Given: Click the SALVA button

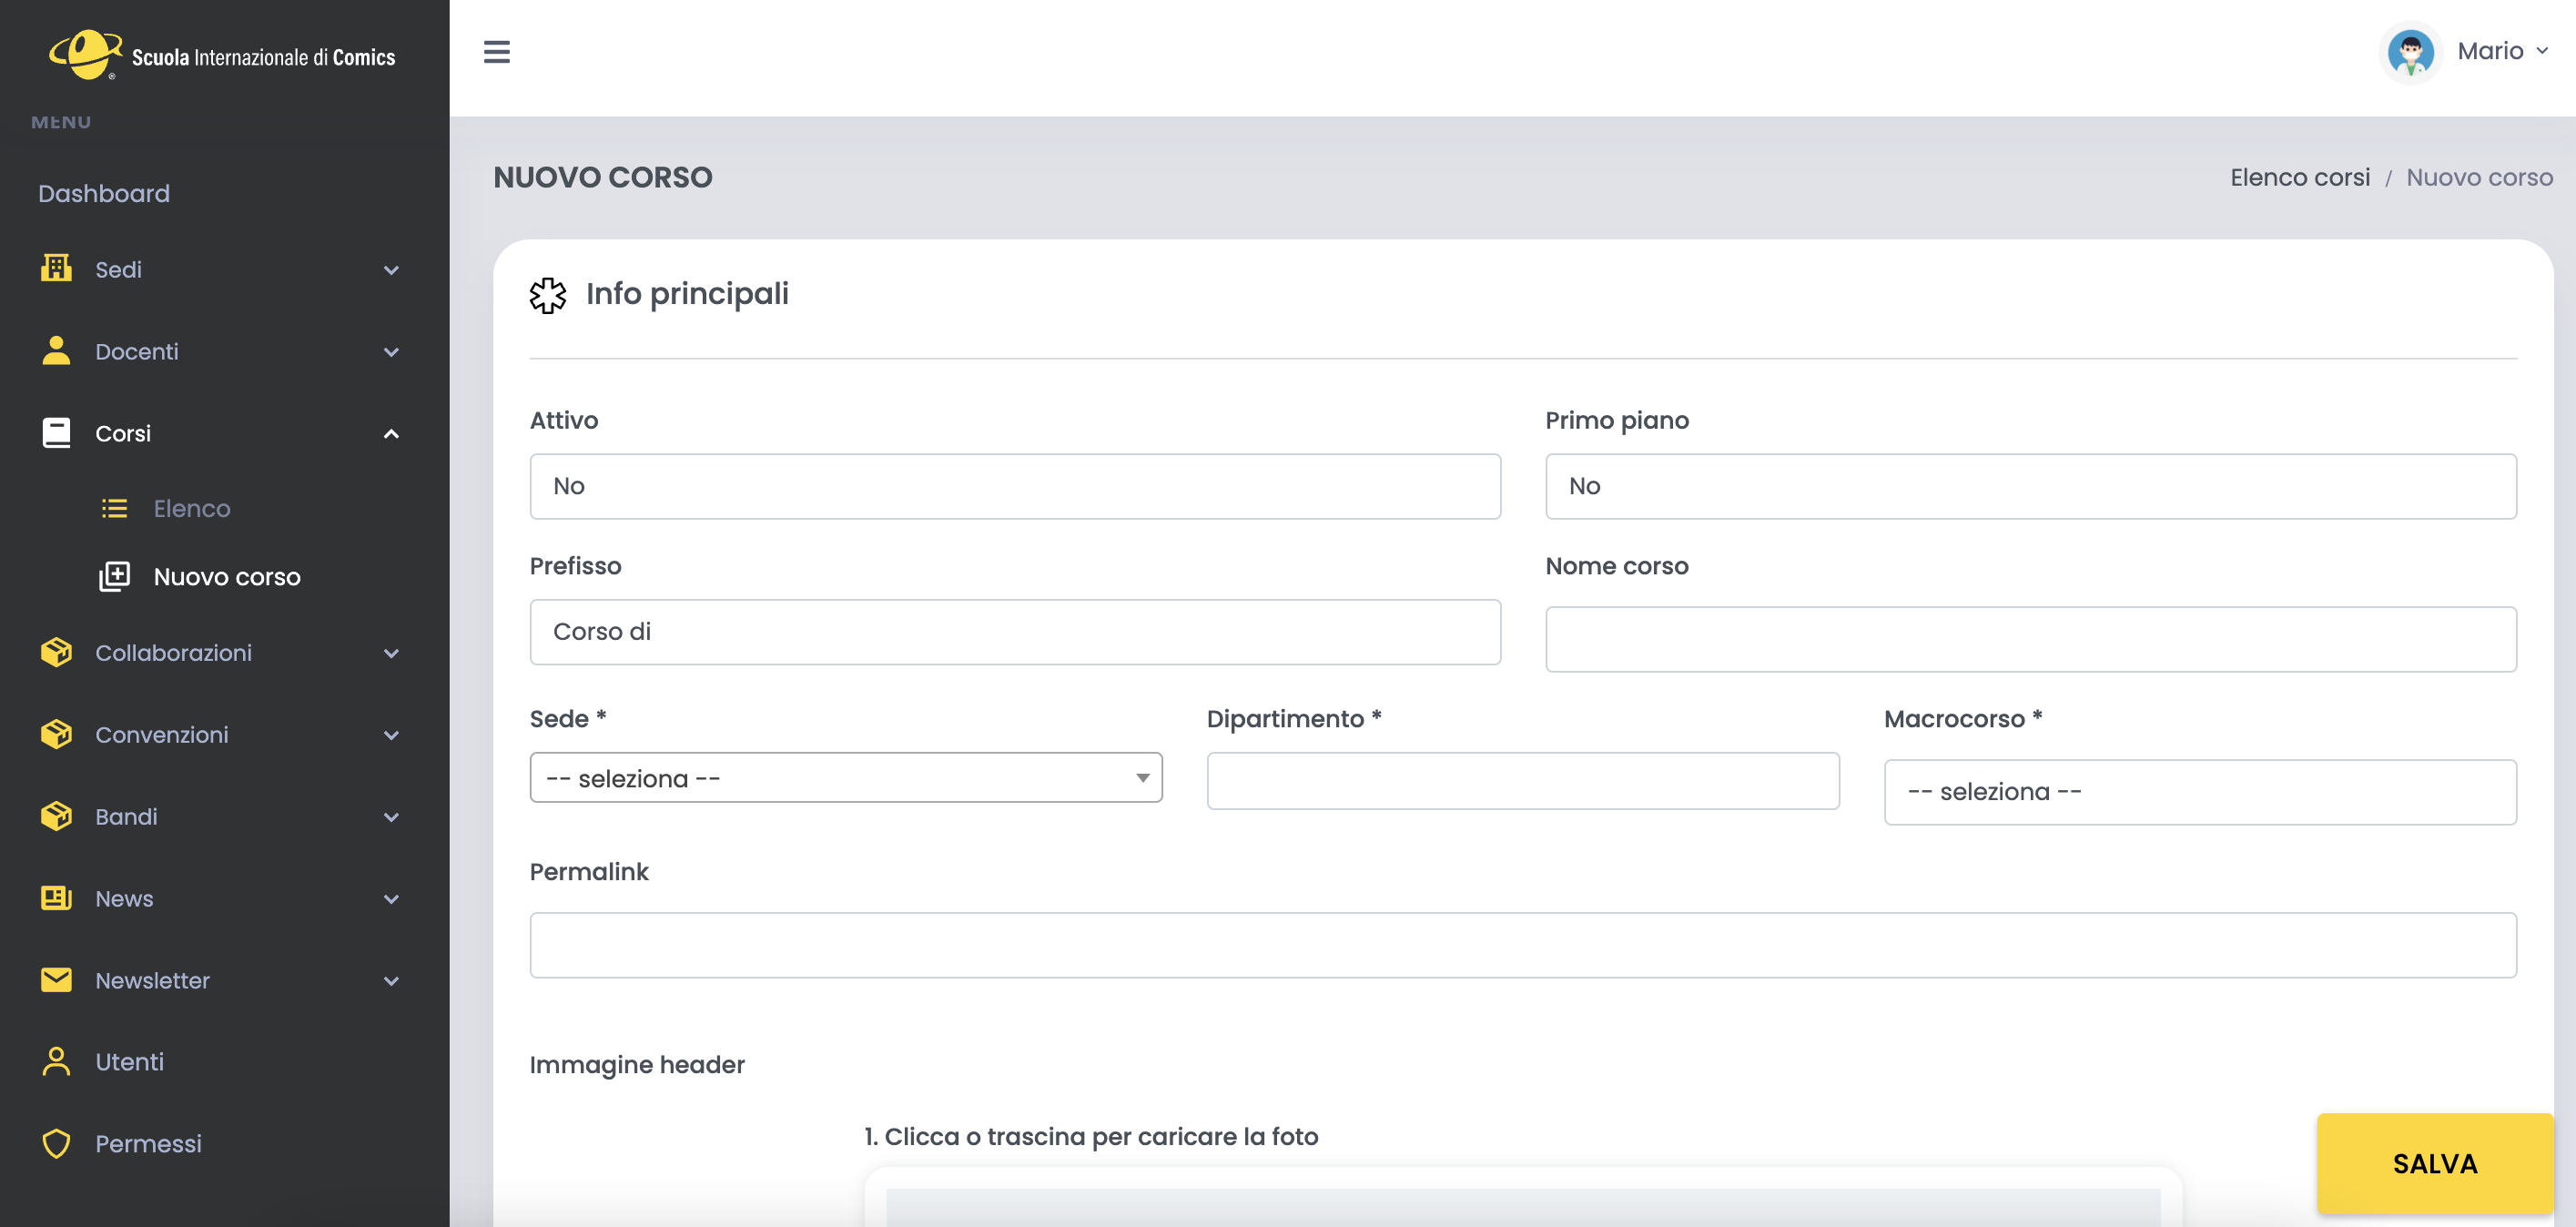Looking at the screenshot, I should tap(2435, 1163).
